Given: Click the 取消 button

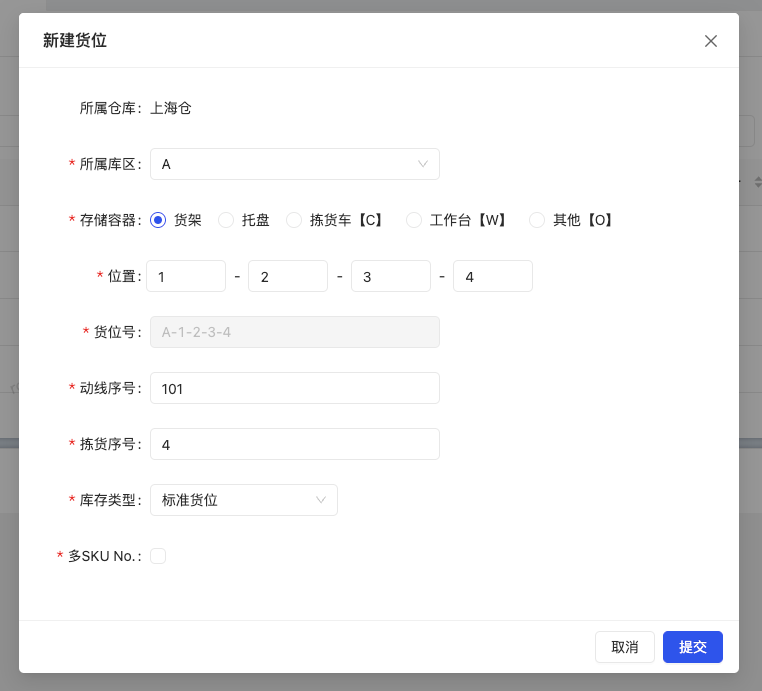Looking at the screenshot, I should [625, 647].
